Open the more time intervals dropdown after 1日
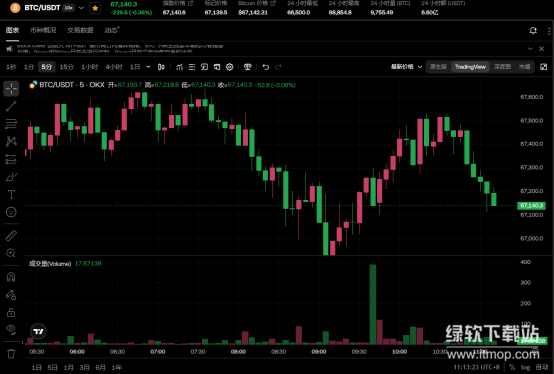This screenshot has width=554, height=374. click(148, 67)
